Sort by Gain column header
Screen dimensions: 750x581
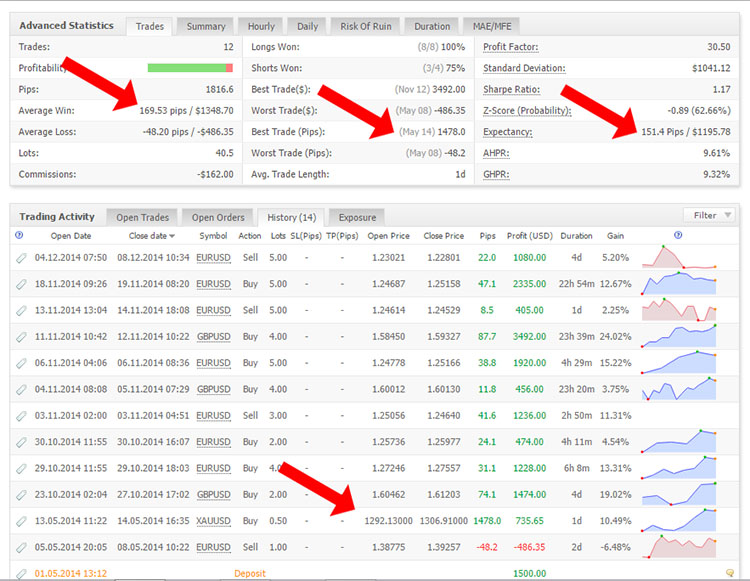point(616,236)
